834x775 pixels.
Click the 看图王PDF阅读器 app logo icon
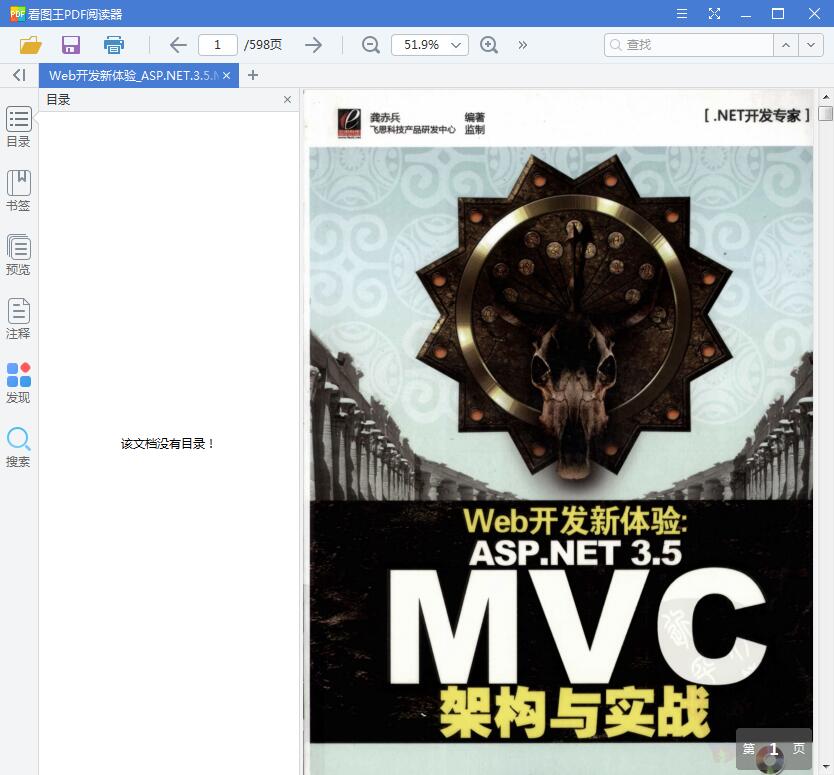click(17, 14)
